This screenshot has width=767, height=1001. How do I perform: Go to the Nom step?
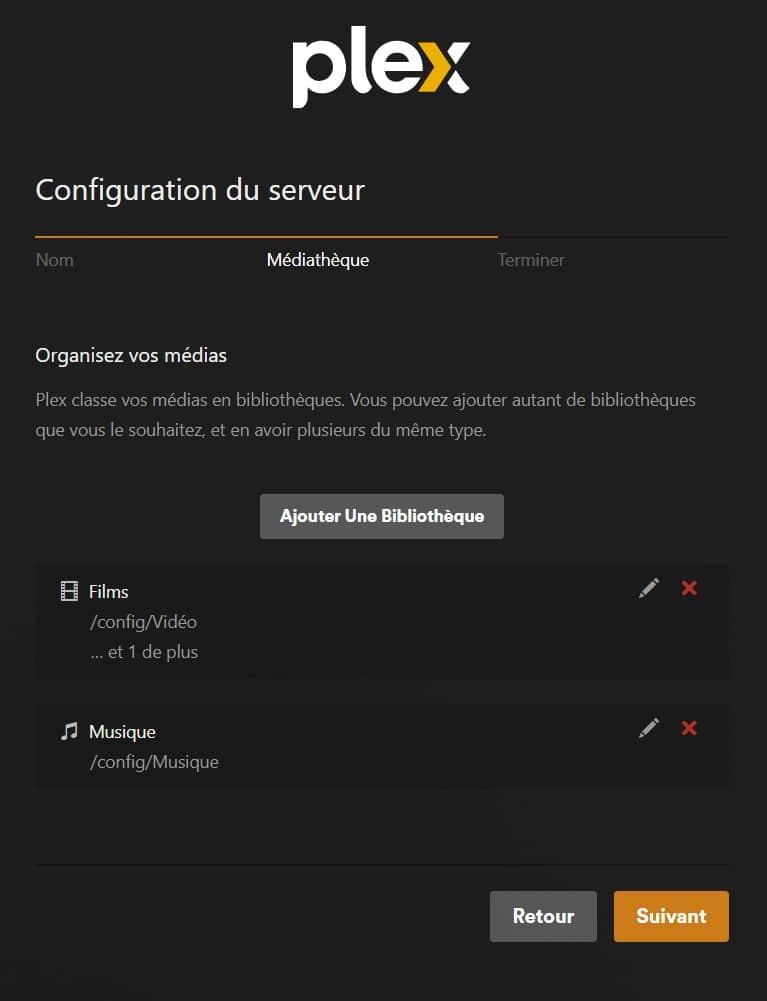tap(55, 260)
